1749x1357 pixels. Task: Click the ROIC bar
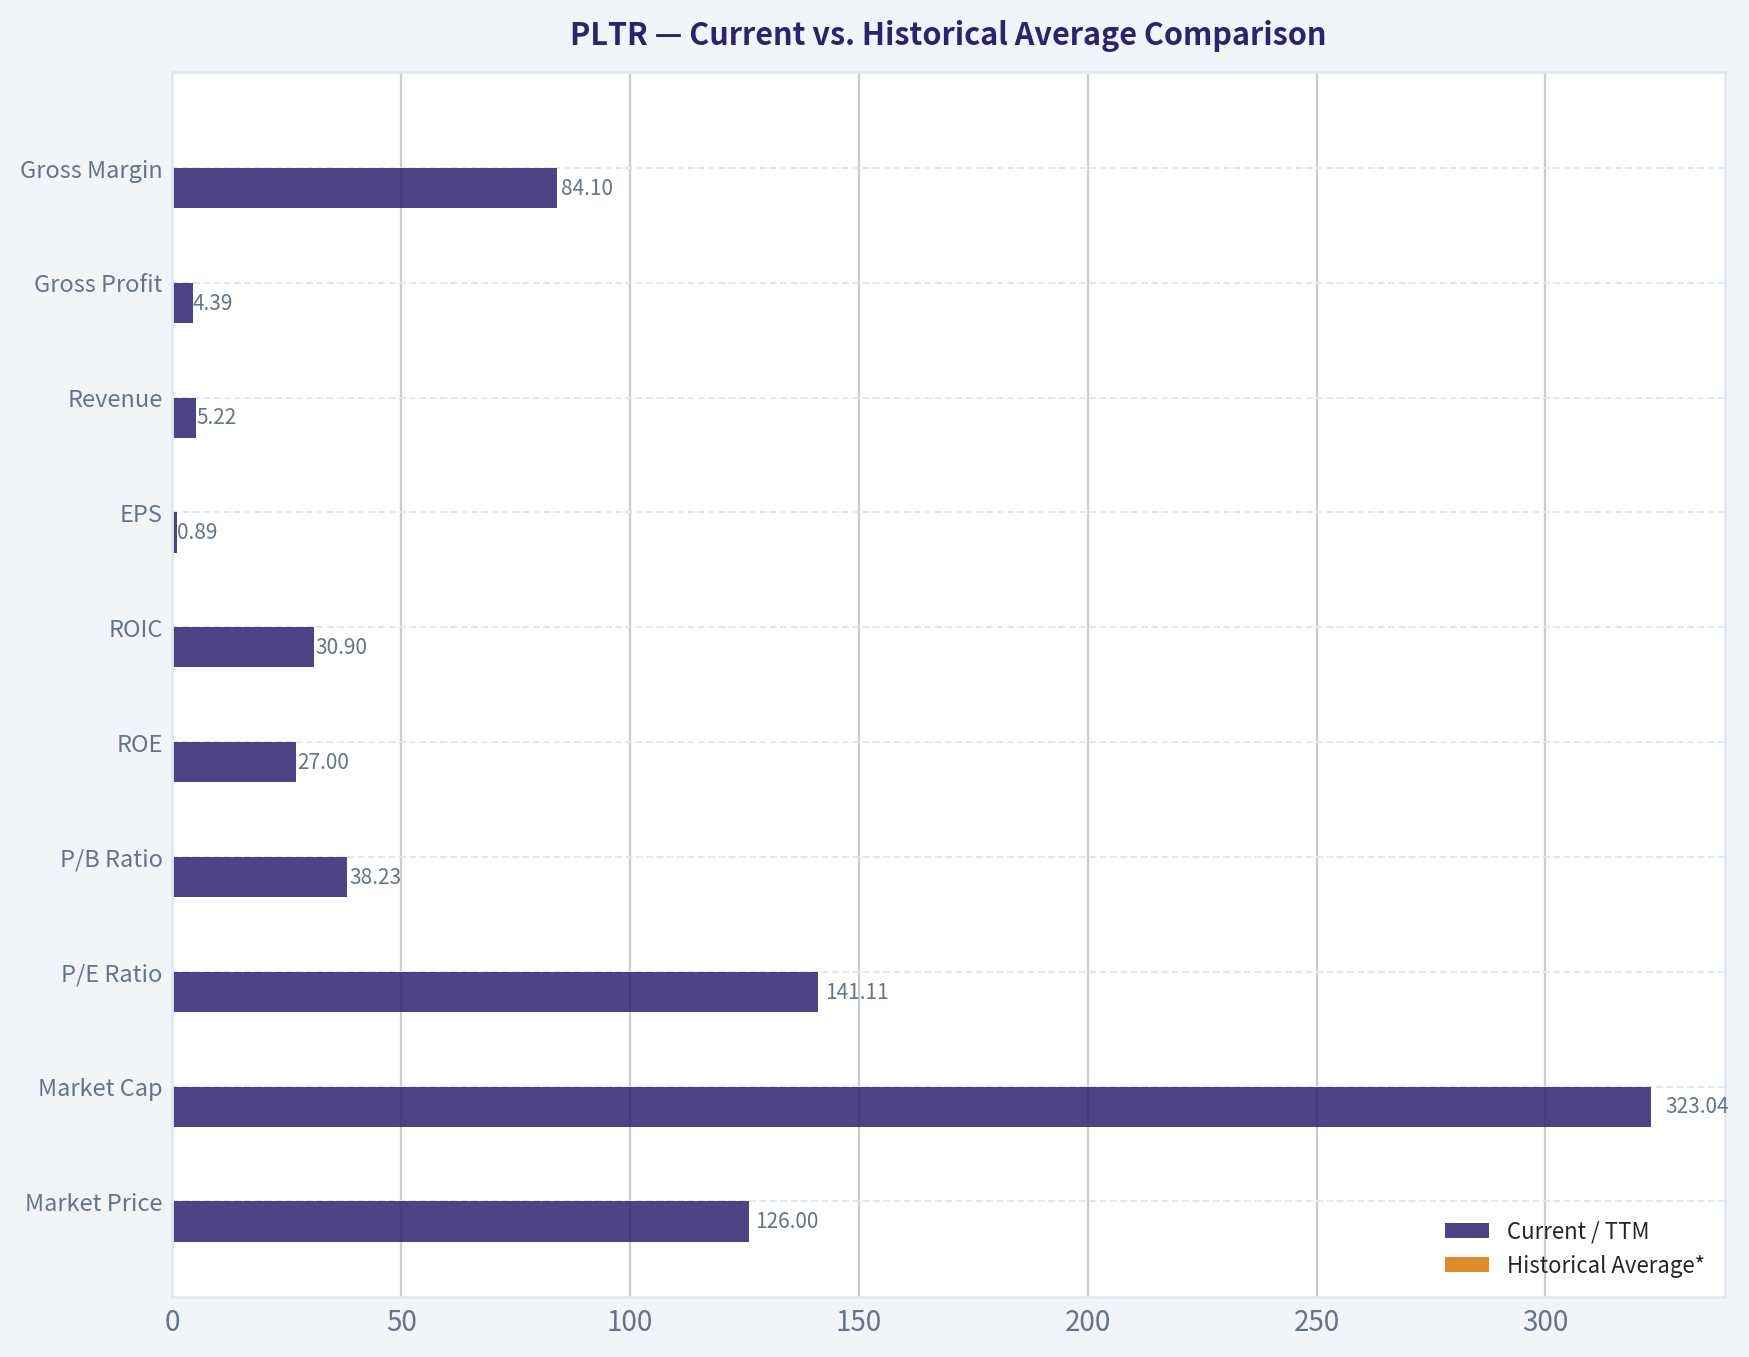click(x=244, y=647)
